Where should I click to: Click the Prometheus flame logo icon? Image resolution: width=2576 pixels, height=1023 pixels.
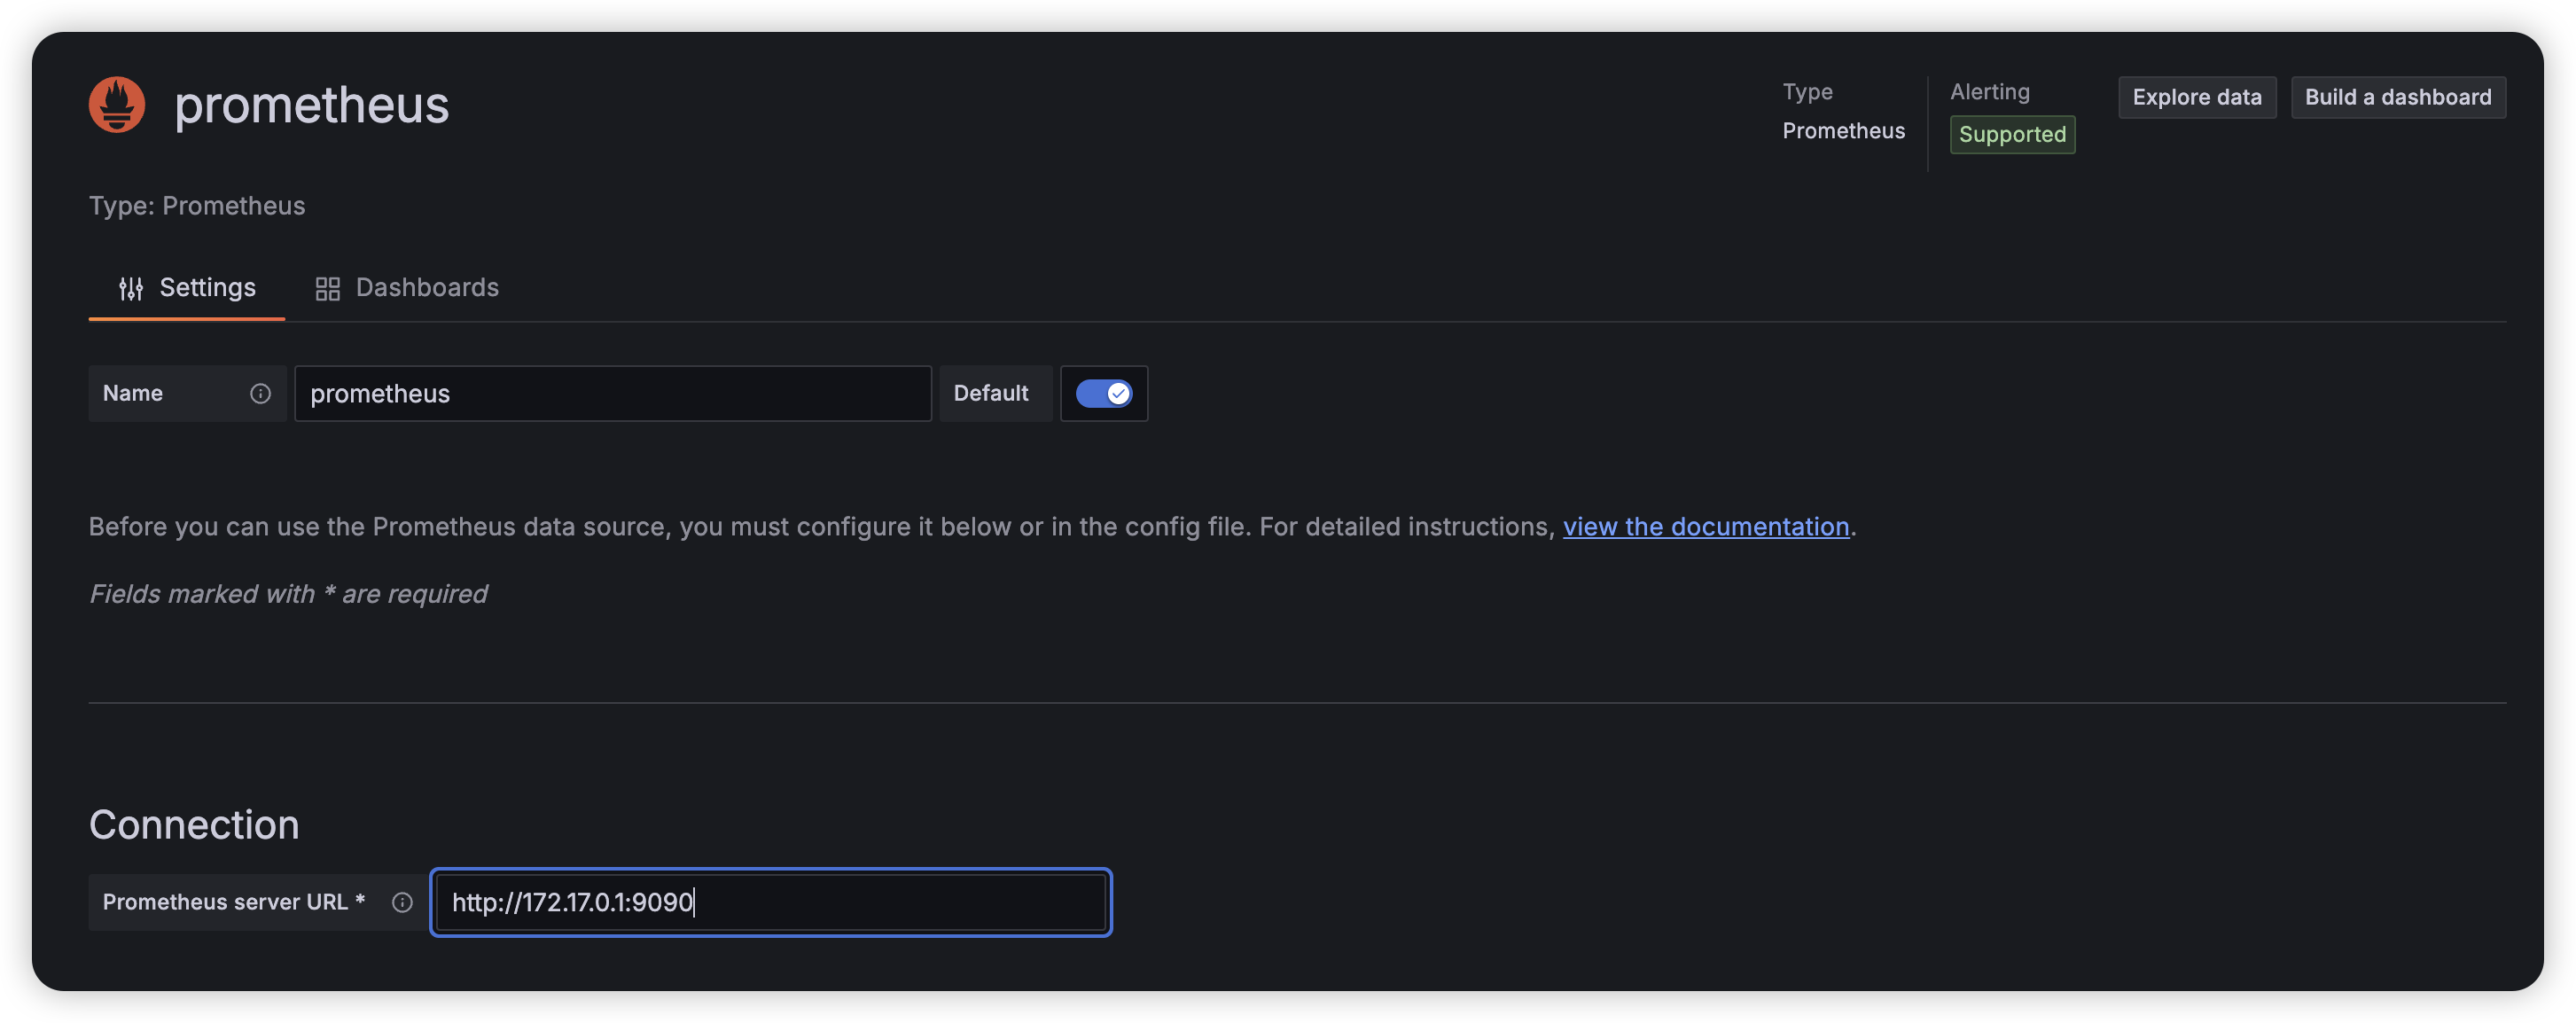pyautogui.click(x=117, y=104)
